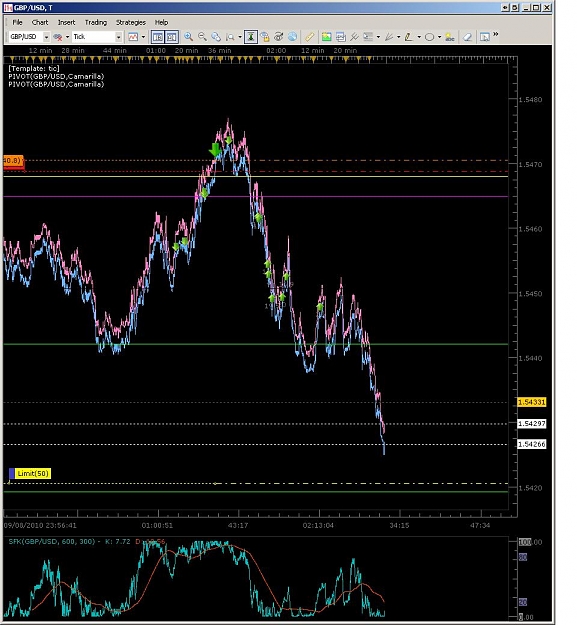
Task: Click the cursor selection window icon
Action: point(485,37)
